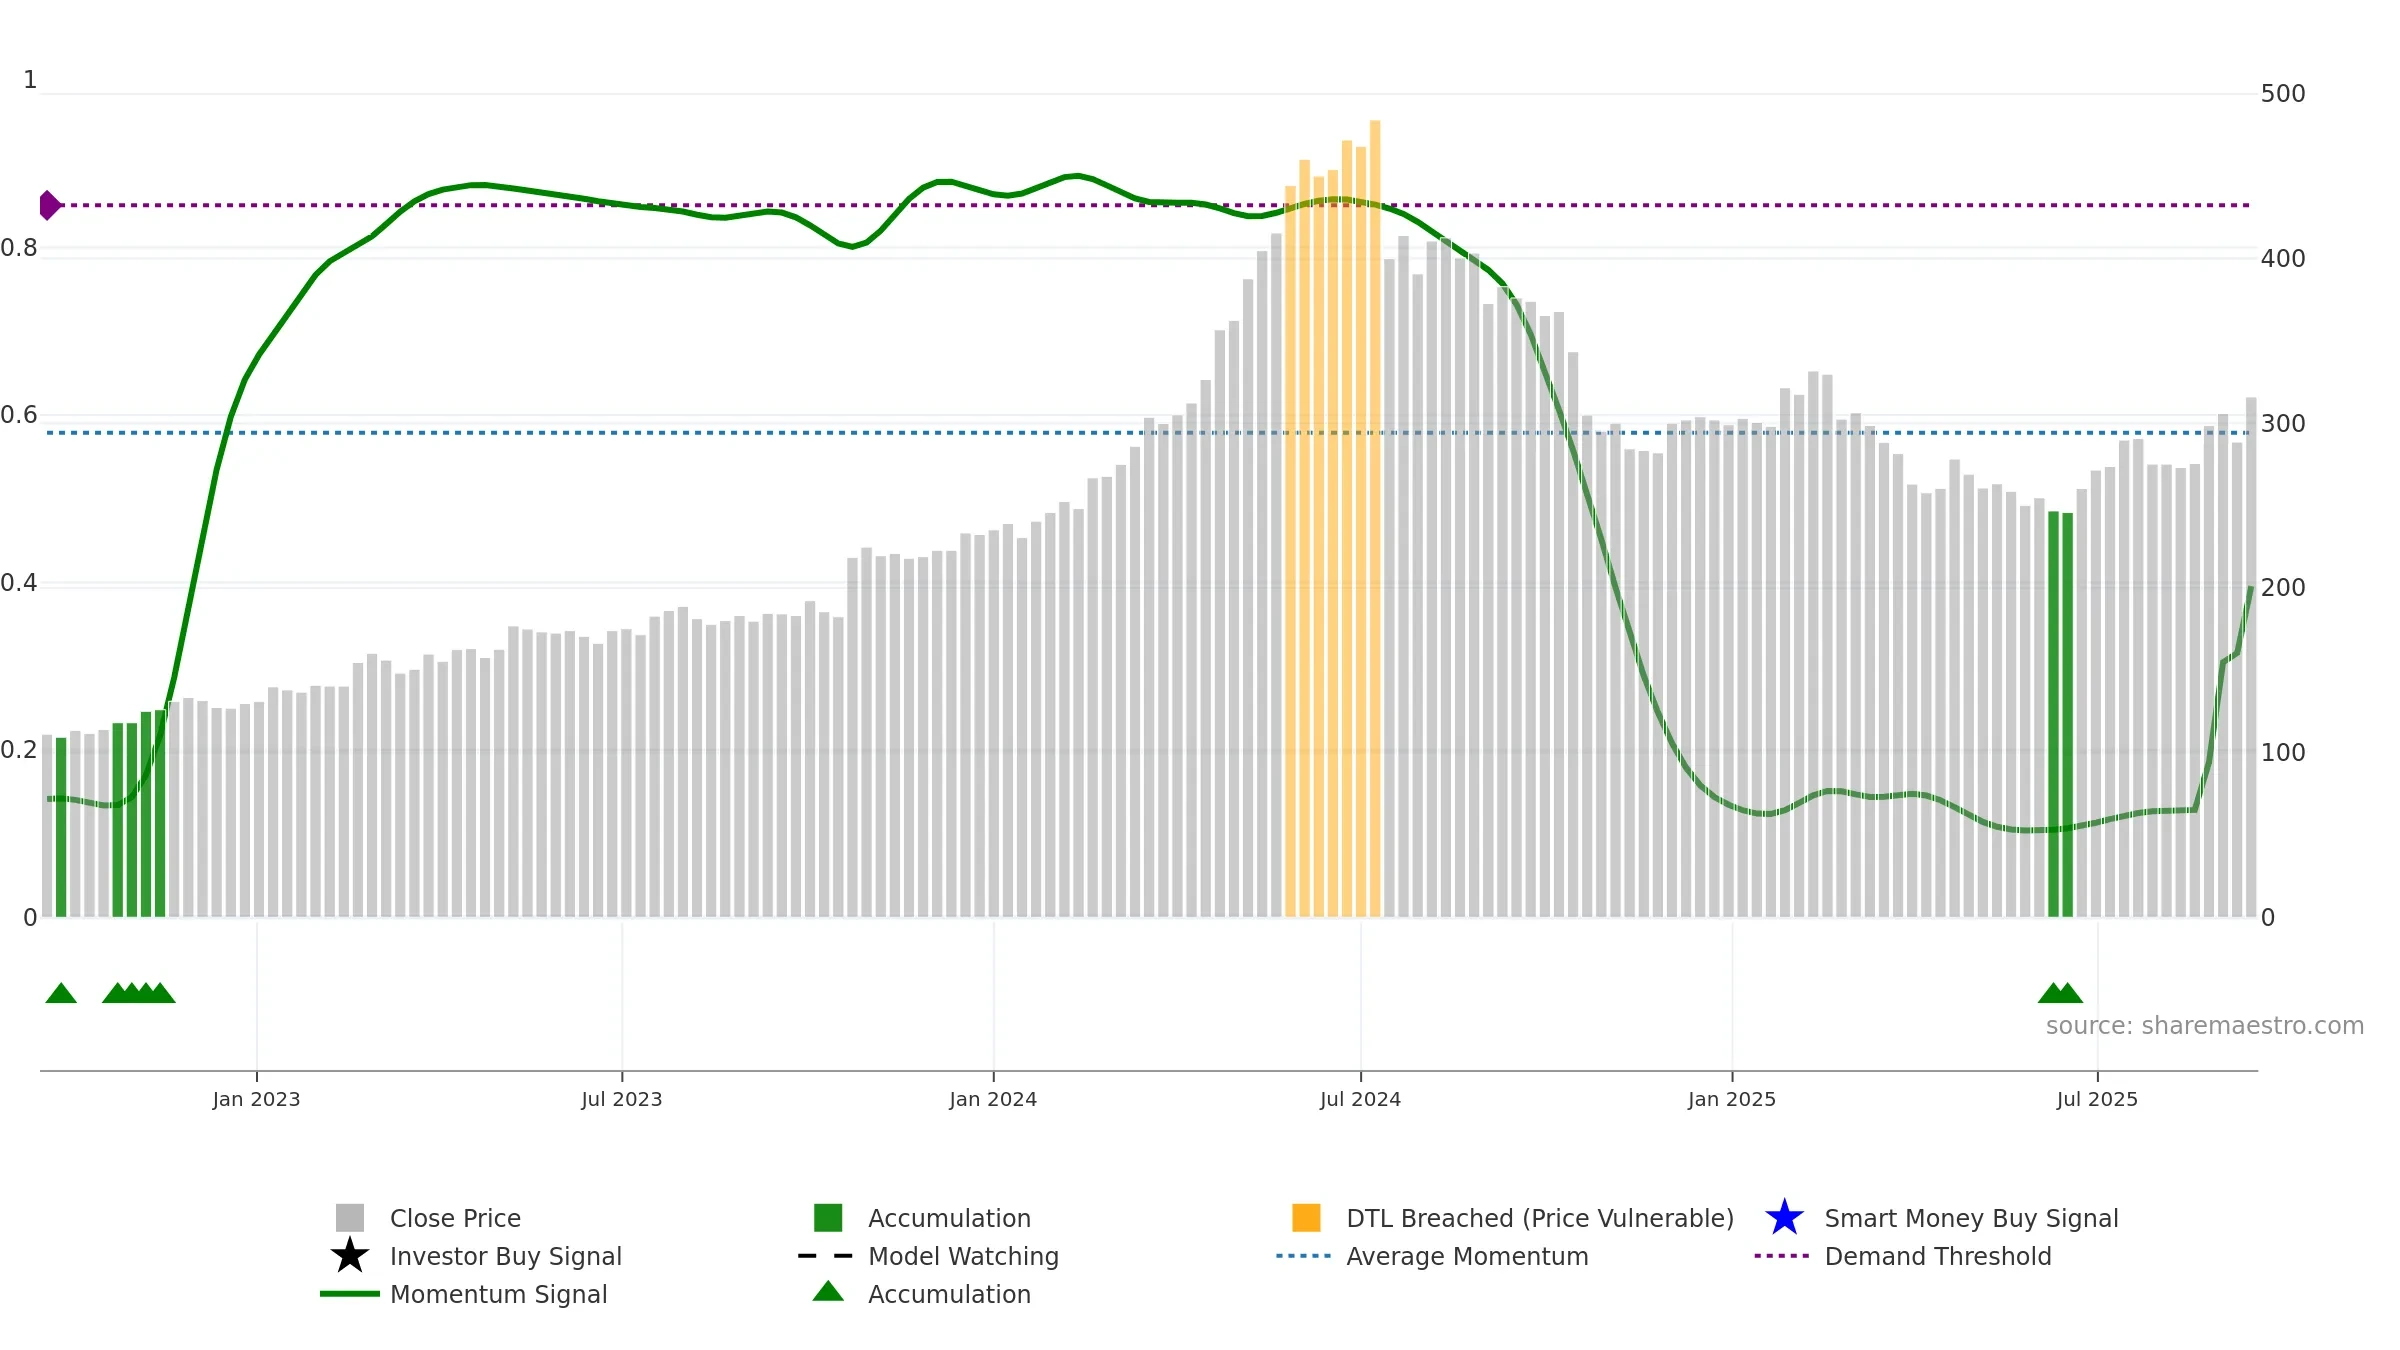Toggle the blue star Smart Money Buy Signal icon

[x=1784, y=1217]
